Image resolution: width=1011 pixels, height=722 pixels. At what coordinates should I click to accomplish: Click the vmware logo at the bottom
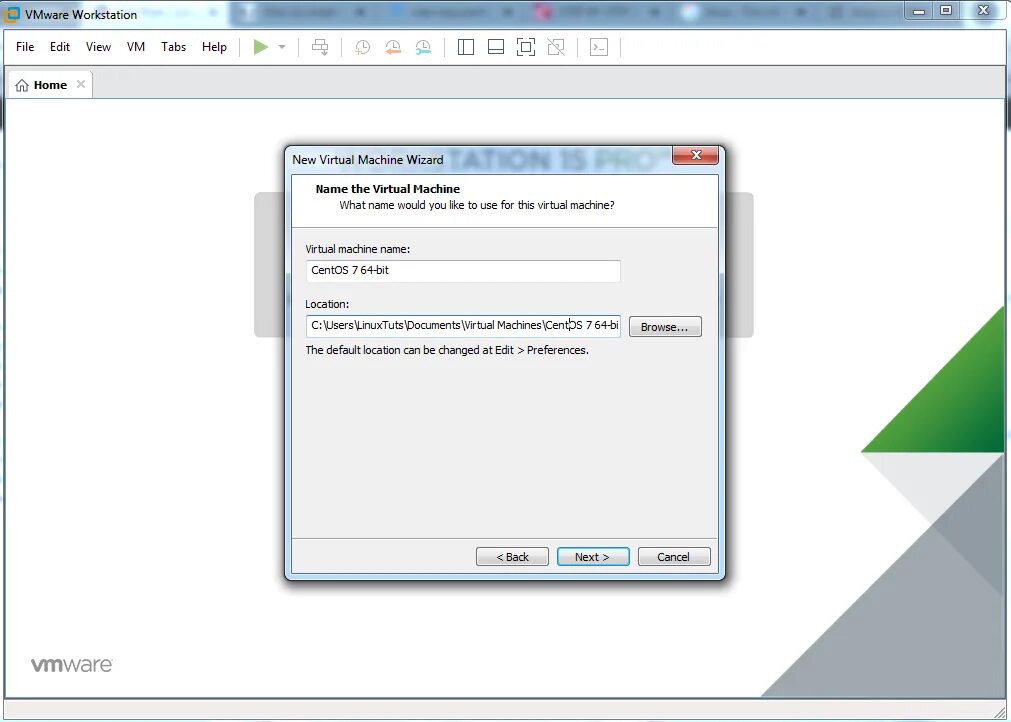coord(72,665)
